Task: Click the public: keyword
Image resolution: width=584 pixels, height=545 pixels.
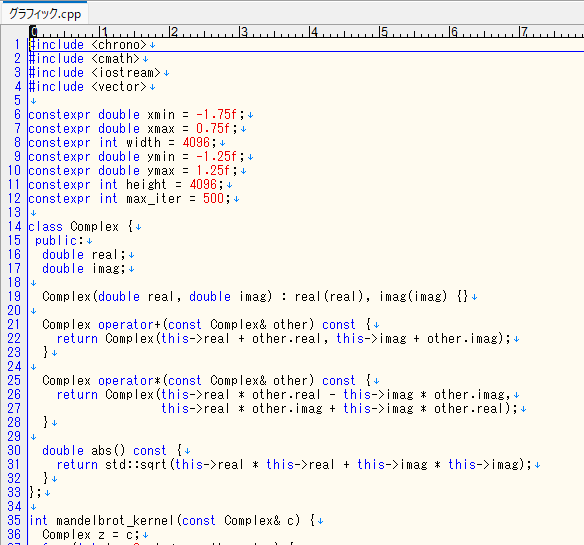Action: [60, 241]
